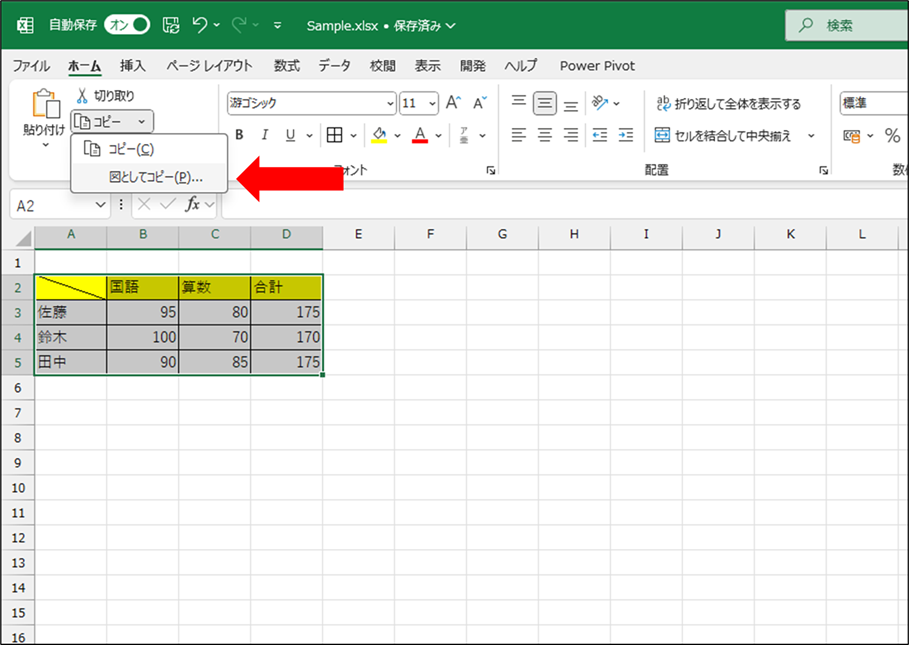Click セルを結合して中央揃え button
This screenshot has height=645, width=909.
723,136
